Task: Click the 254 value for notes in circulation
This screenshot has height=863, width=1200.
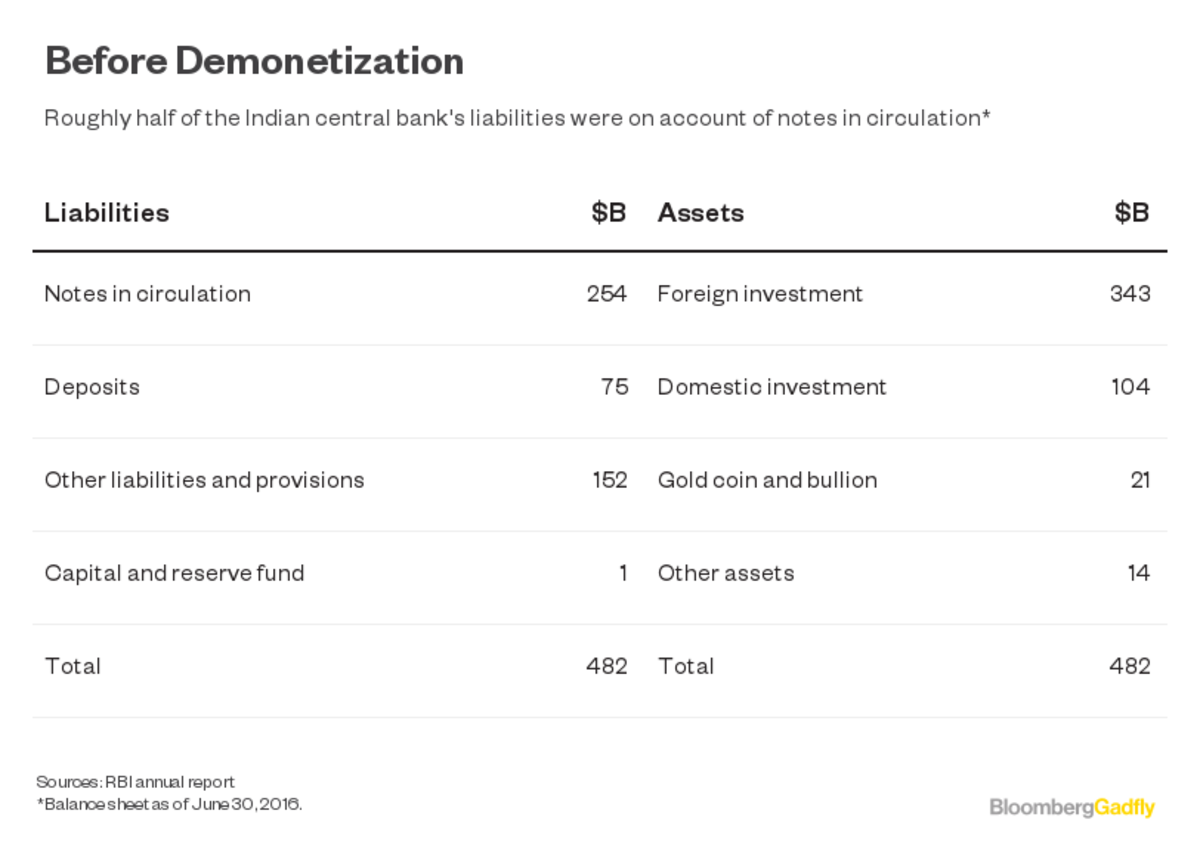Action: coord(607,294)
